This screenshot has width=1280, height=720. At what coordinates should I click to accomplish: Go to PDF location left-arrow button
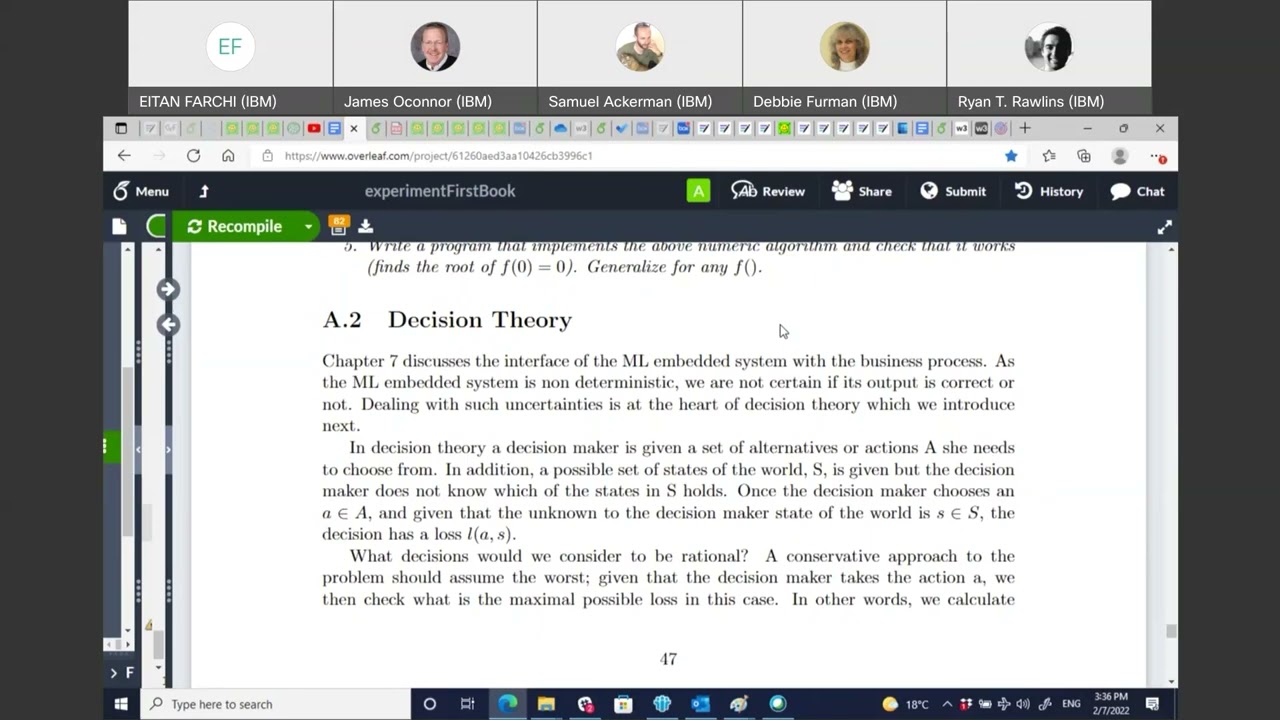[168, 324]
